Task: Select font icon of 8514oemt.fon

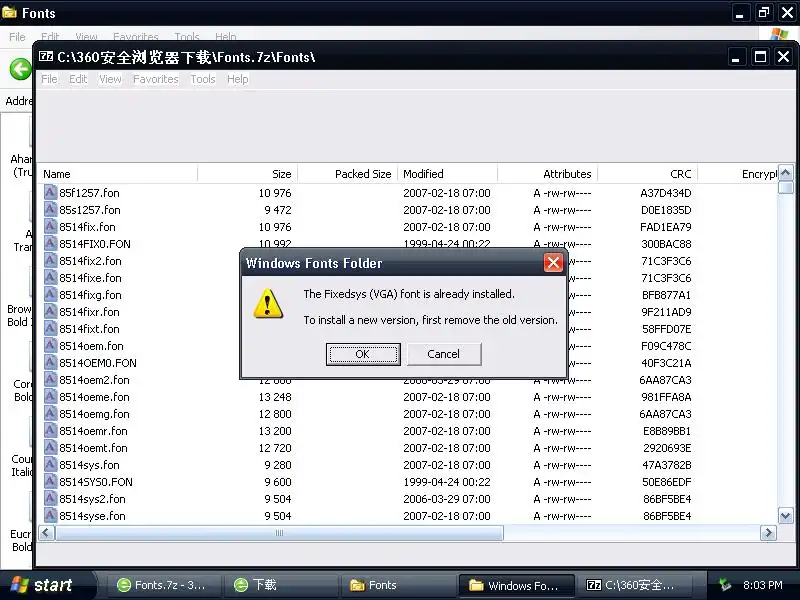Action: pyautogui.click(x=50, y=447)
